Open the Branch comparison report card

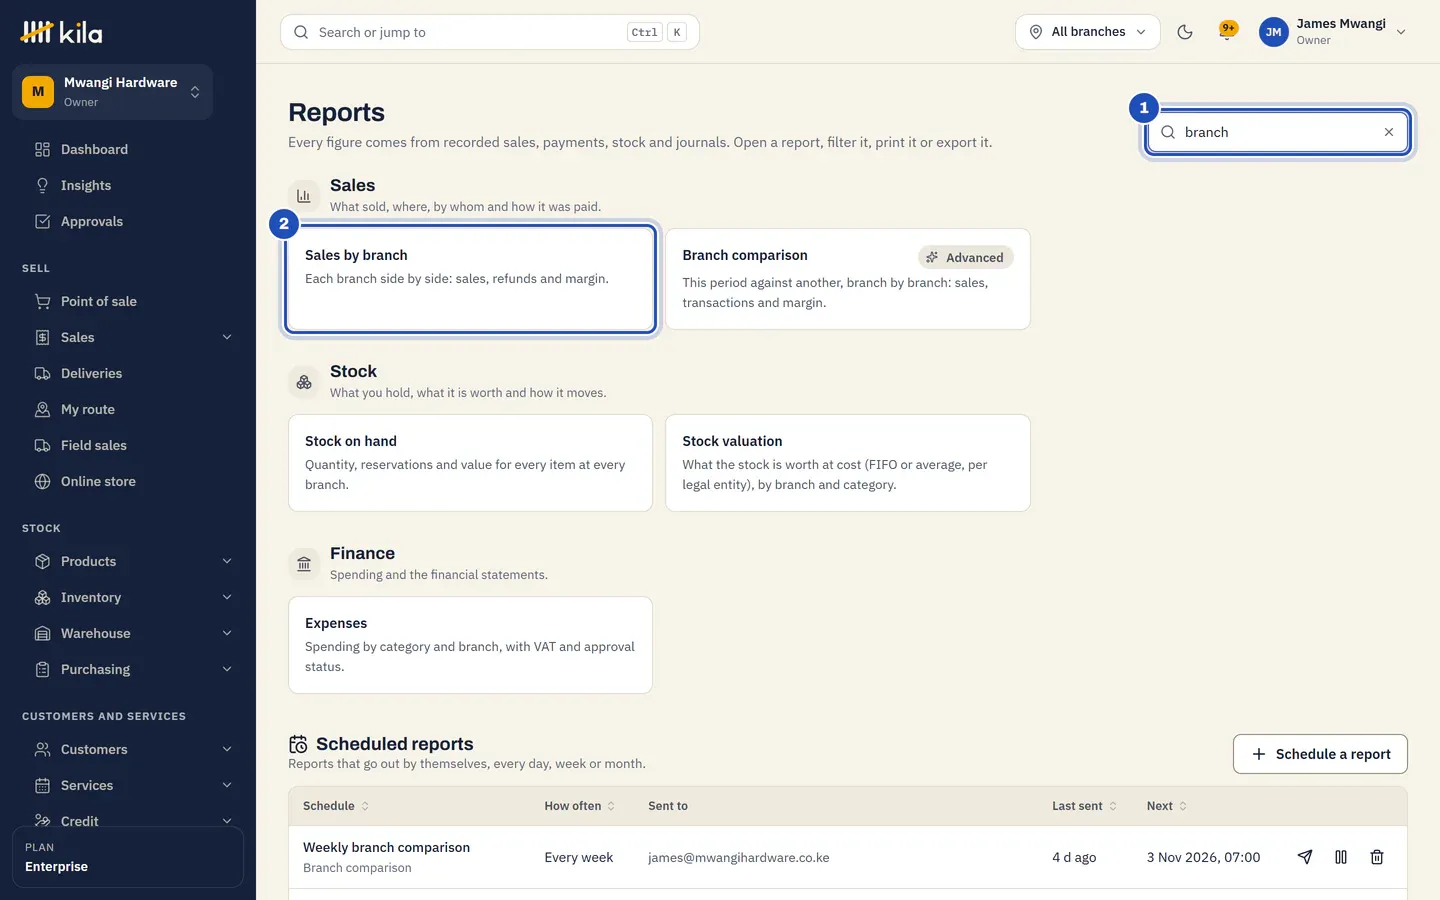tap(848, 279)
